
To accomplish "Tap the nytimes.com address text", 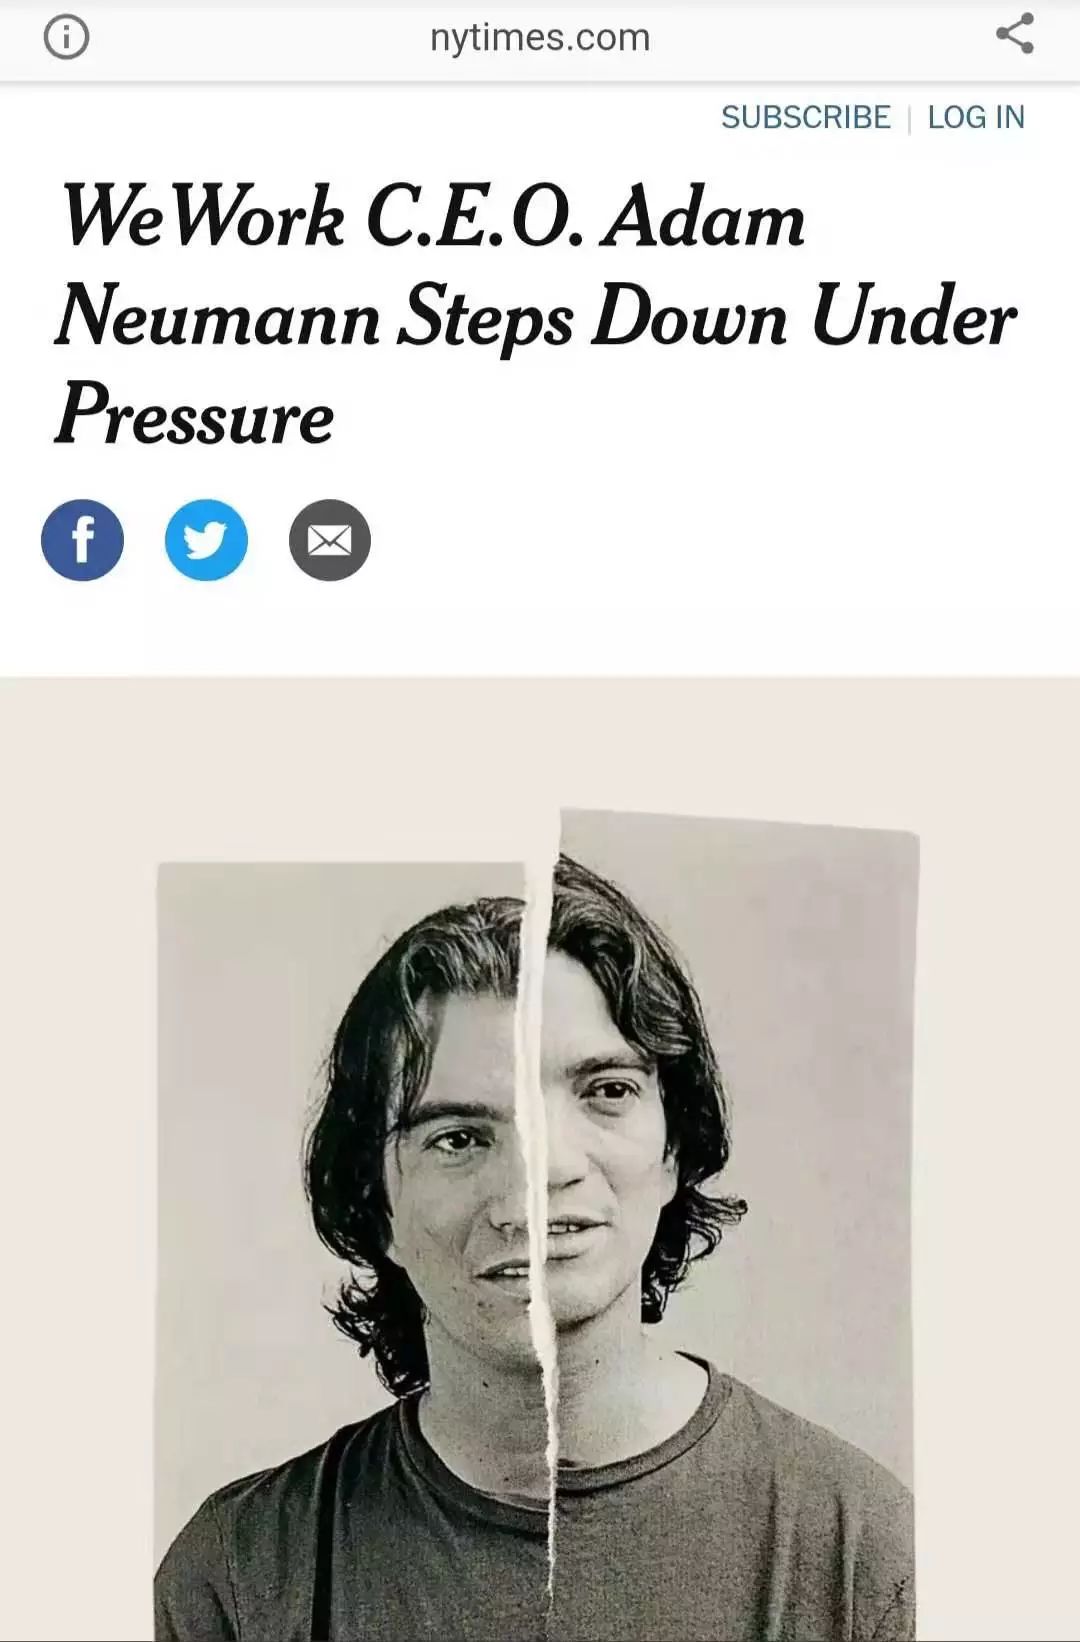I will (x=540, y=38).
